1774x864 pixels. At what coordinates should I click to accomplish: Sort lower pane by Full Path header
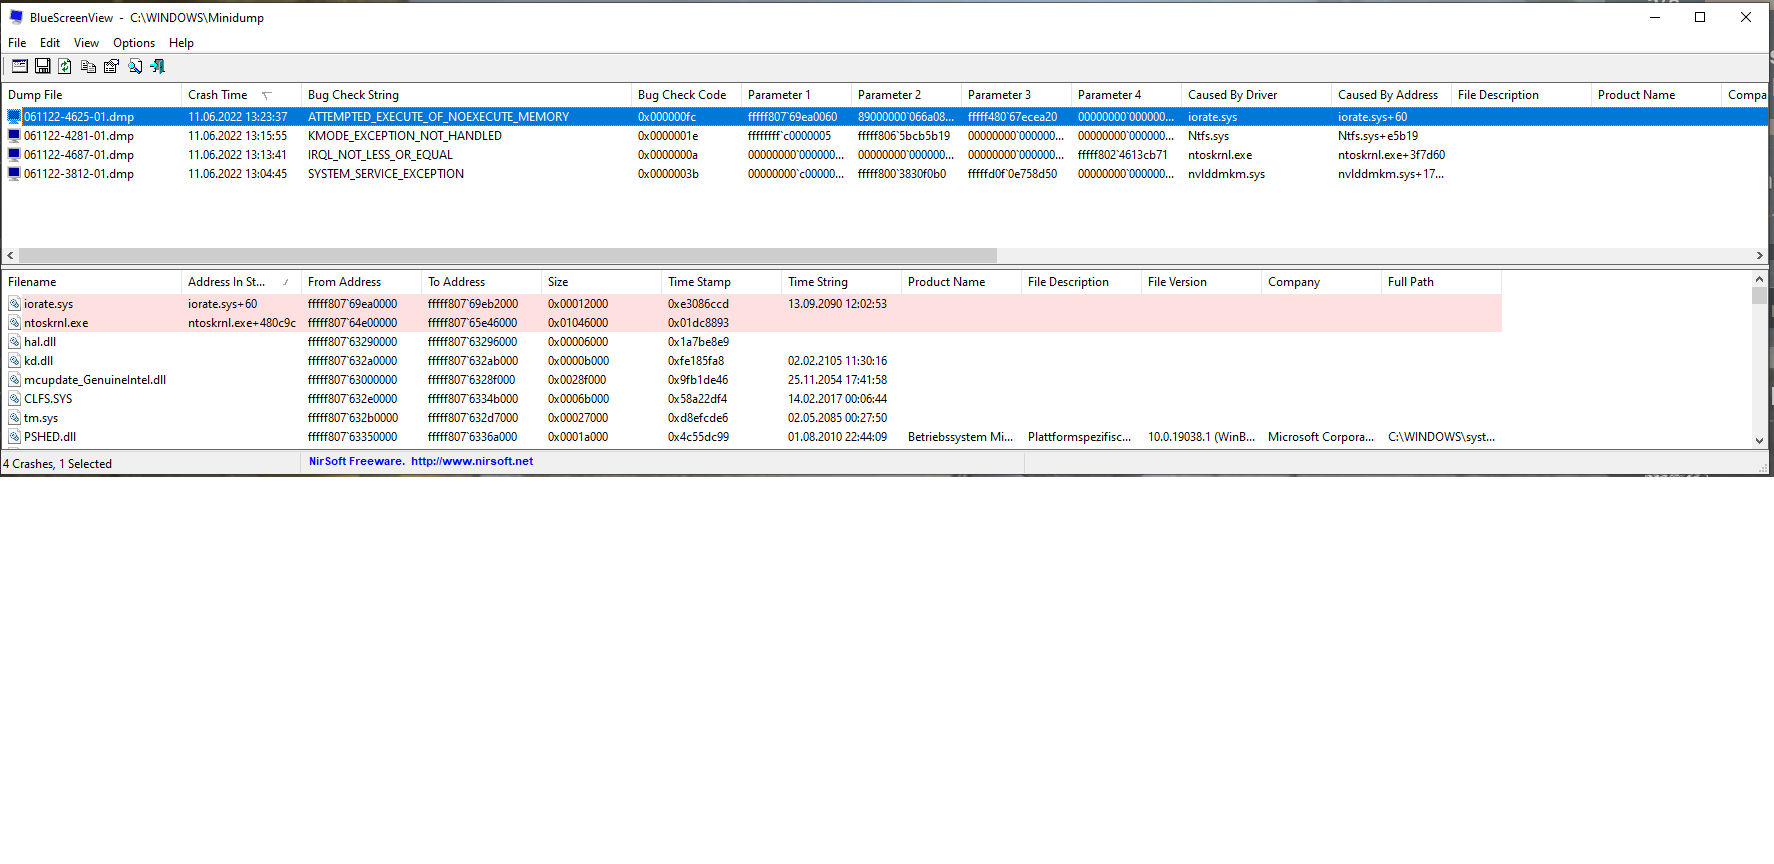point(1441,282)
